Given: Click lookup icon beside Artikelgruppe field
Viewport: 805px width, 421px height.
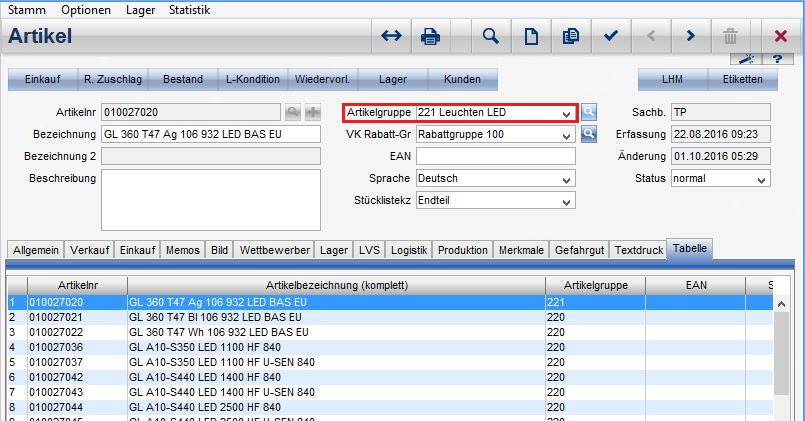Looking at the screenshot, I should pos(589,112).
